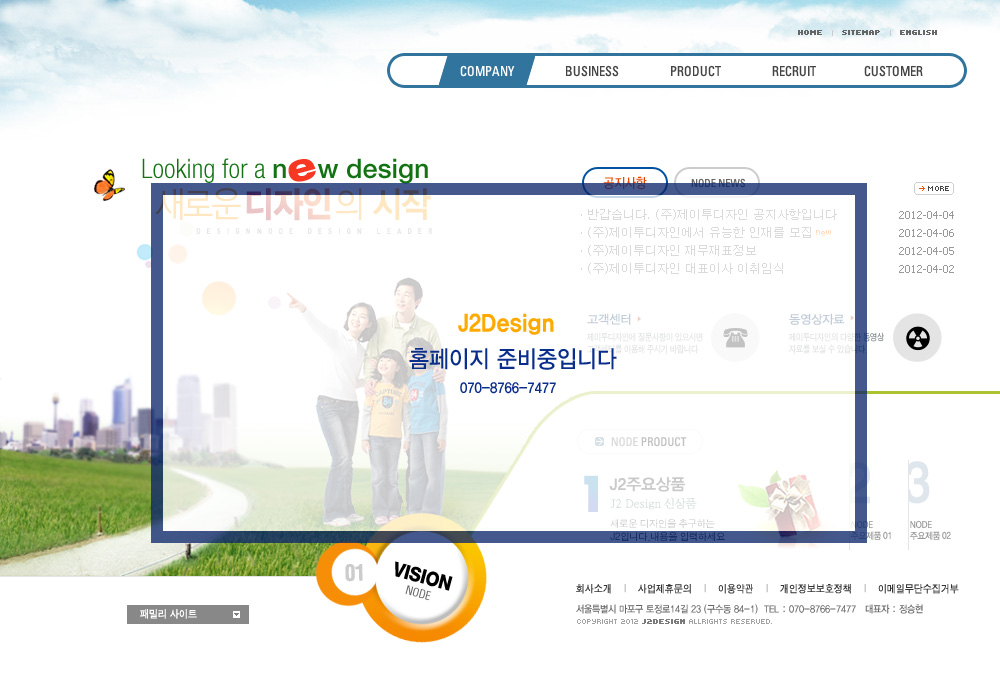Click the VISION NODE circle
Viewport: 1000px width, 686px height.
423,579
